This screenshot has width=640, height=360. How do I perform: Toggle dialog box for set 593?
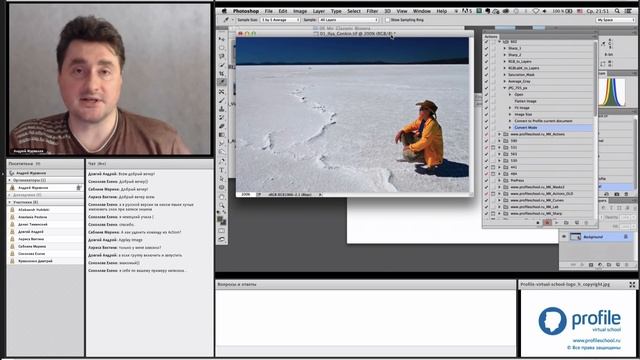click(493, 154)
